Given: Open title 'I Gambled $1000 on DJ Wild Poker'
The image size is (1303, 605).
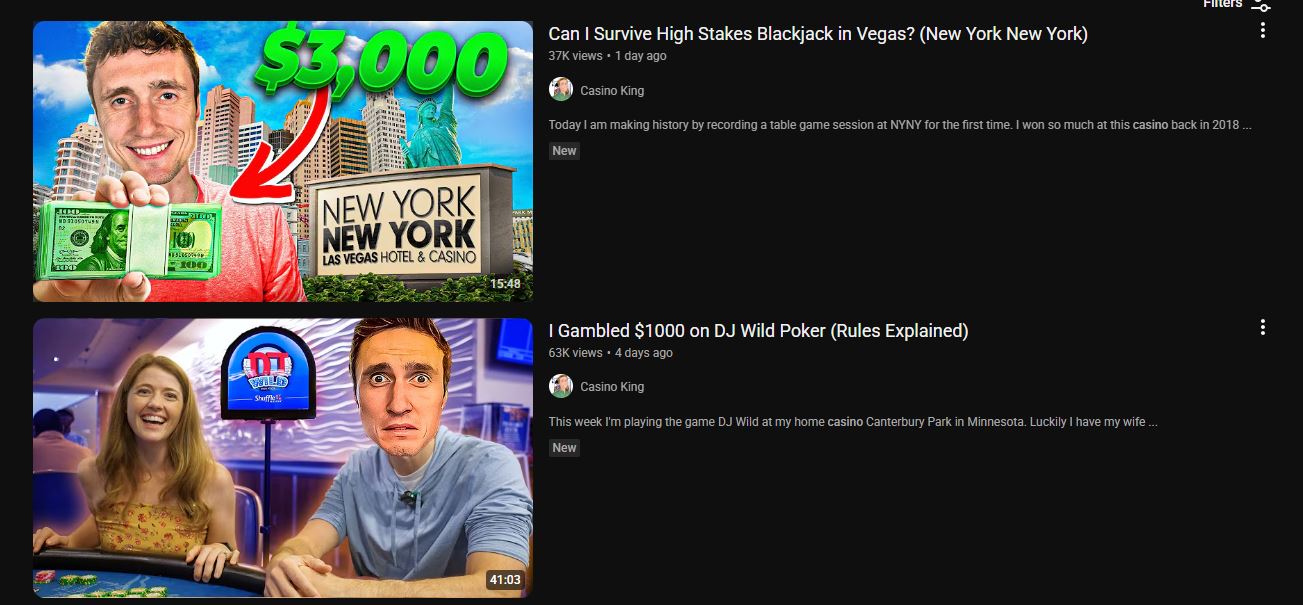Looking at the screenshot, I should point(758,331).
